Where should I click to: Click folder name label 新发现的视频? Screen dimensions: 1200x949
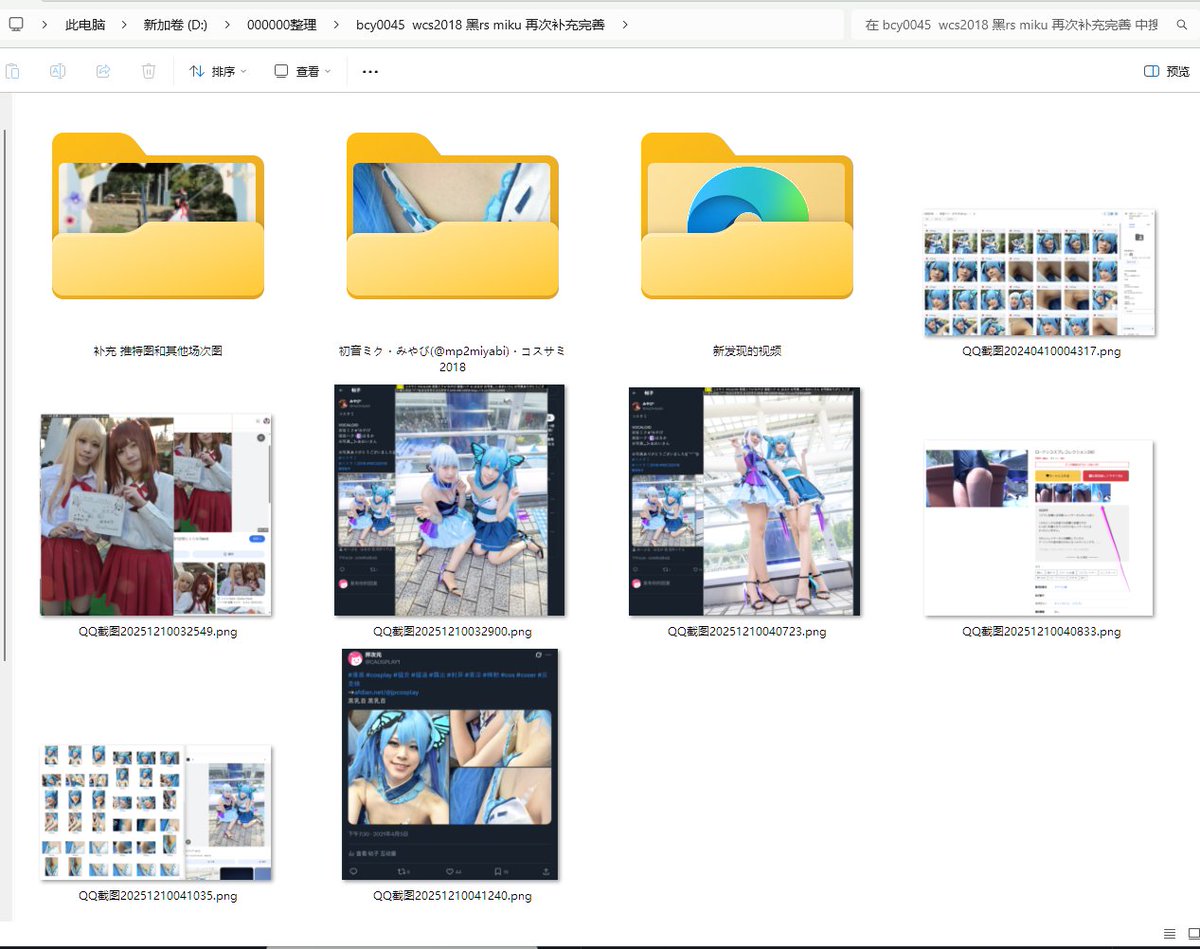(x=747, y=351)
